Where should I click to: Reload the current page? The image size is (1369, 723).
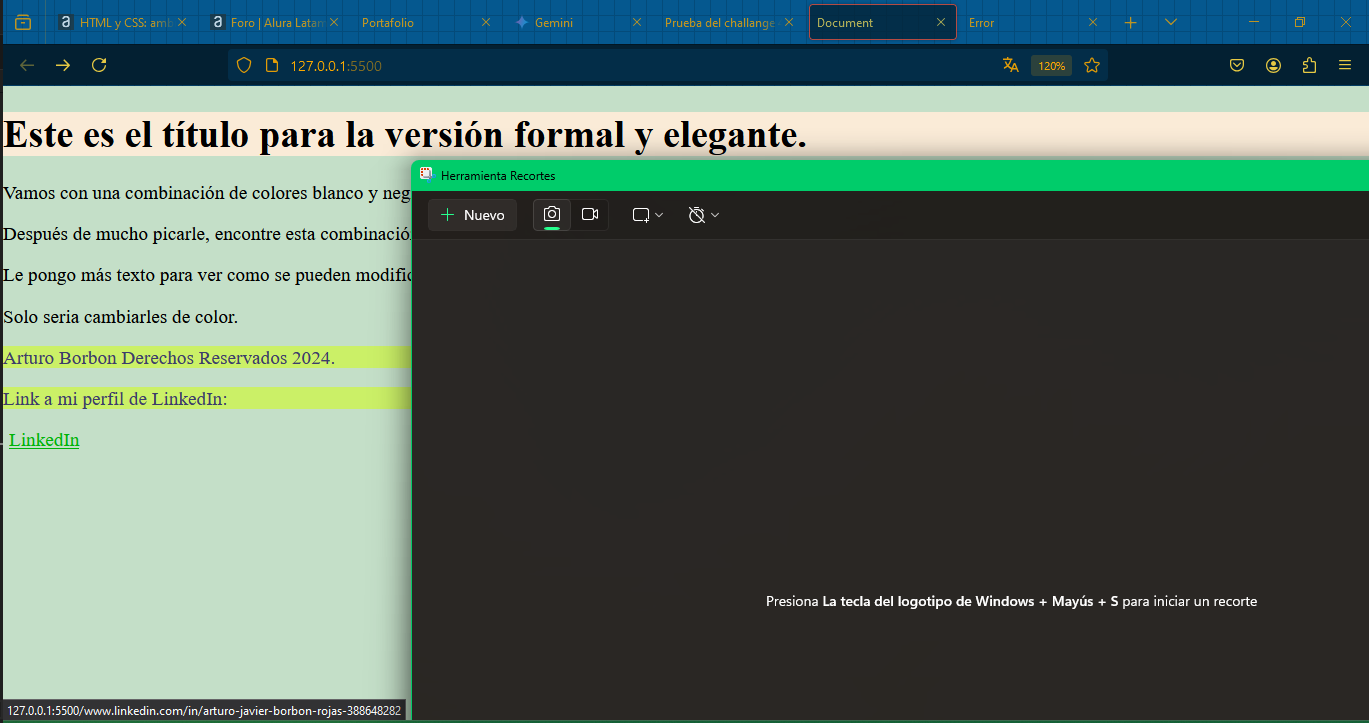click(99, 65)
